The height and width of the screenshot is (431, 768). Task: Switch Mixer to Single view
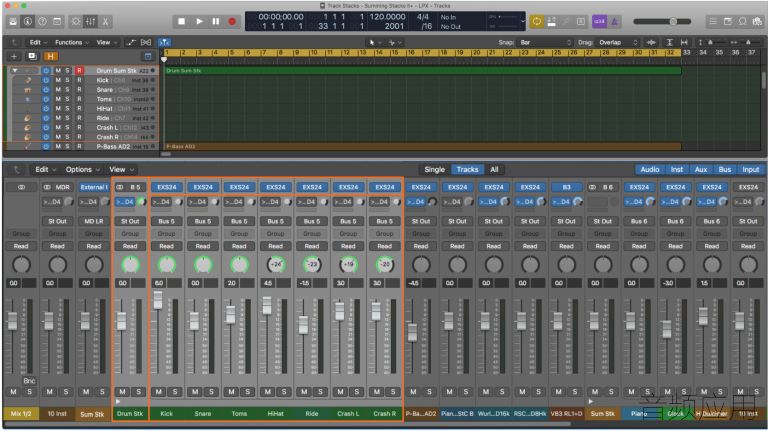click(x=434, y=169)
